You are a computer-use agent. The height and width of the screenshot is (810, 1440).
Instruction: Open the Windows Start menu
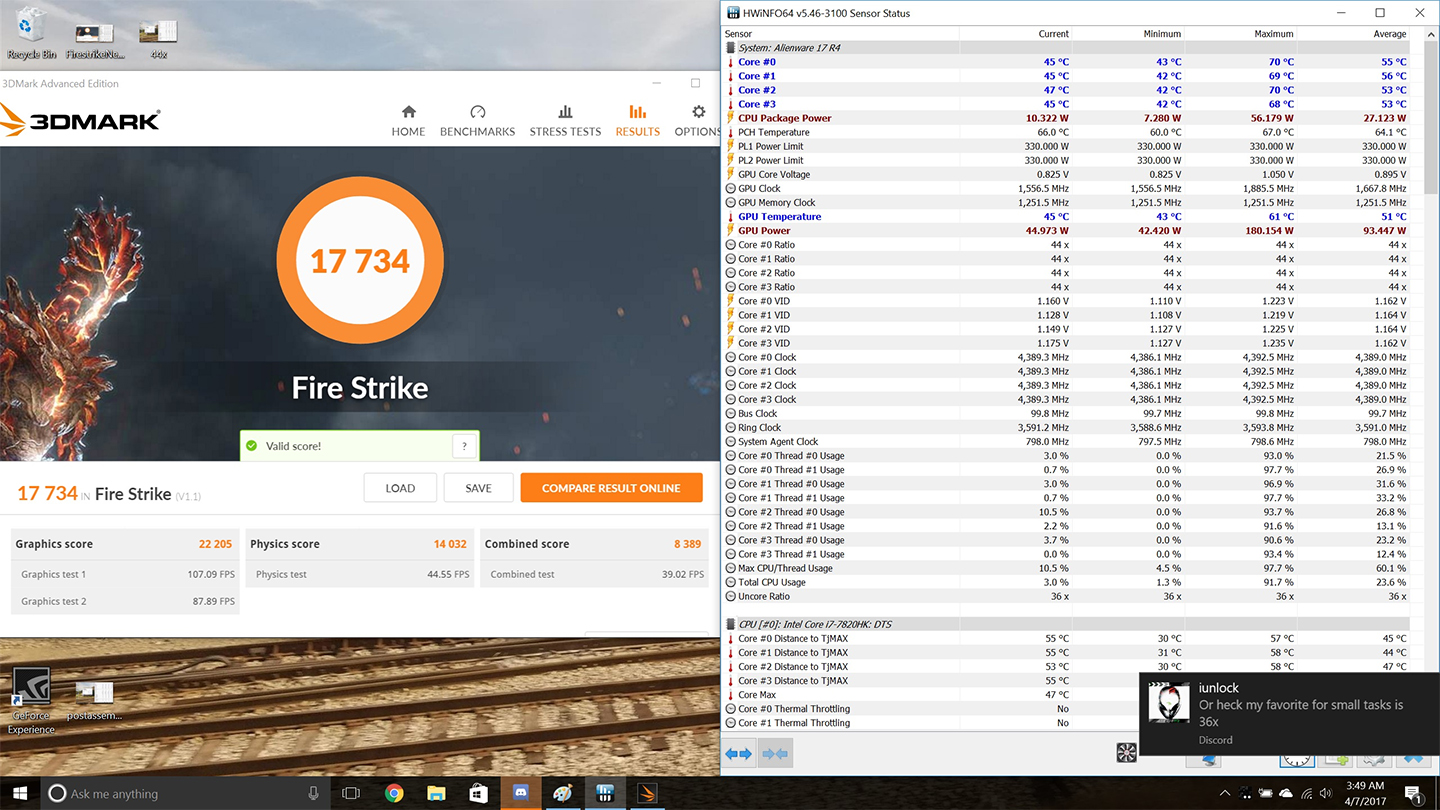[x=20, y=793]
